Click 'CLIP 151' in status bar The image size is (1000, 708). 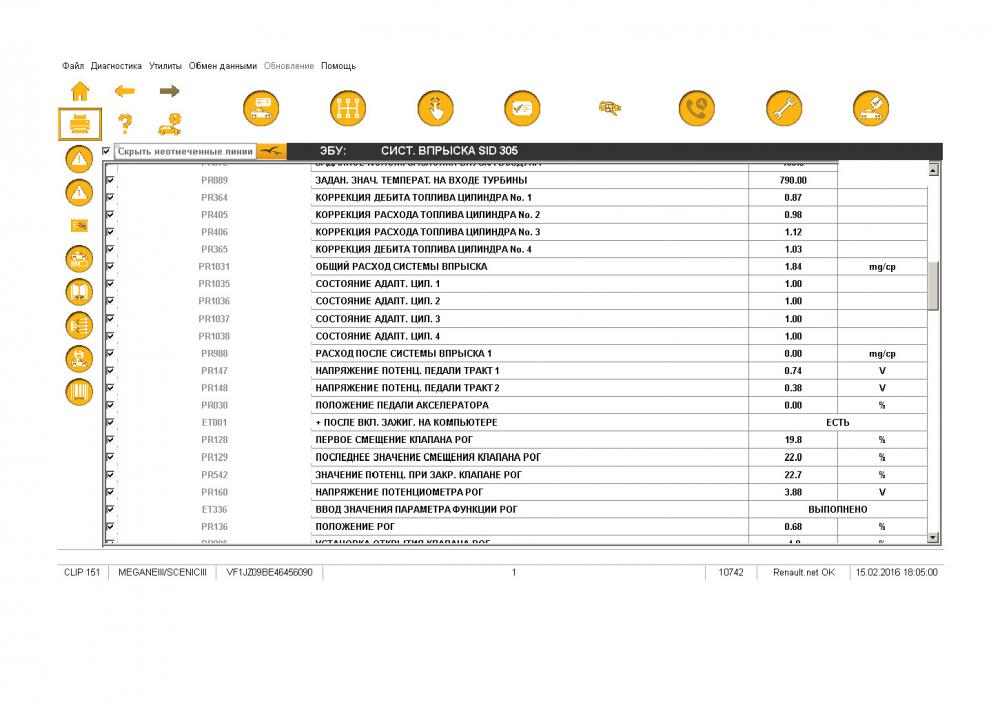82,572
